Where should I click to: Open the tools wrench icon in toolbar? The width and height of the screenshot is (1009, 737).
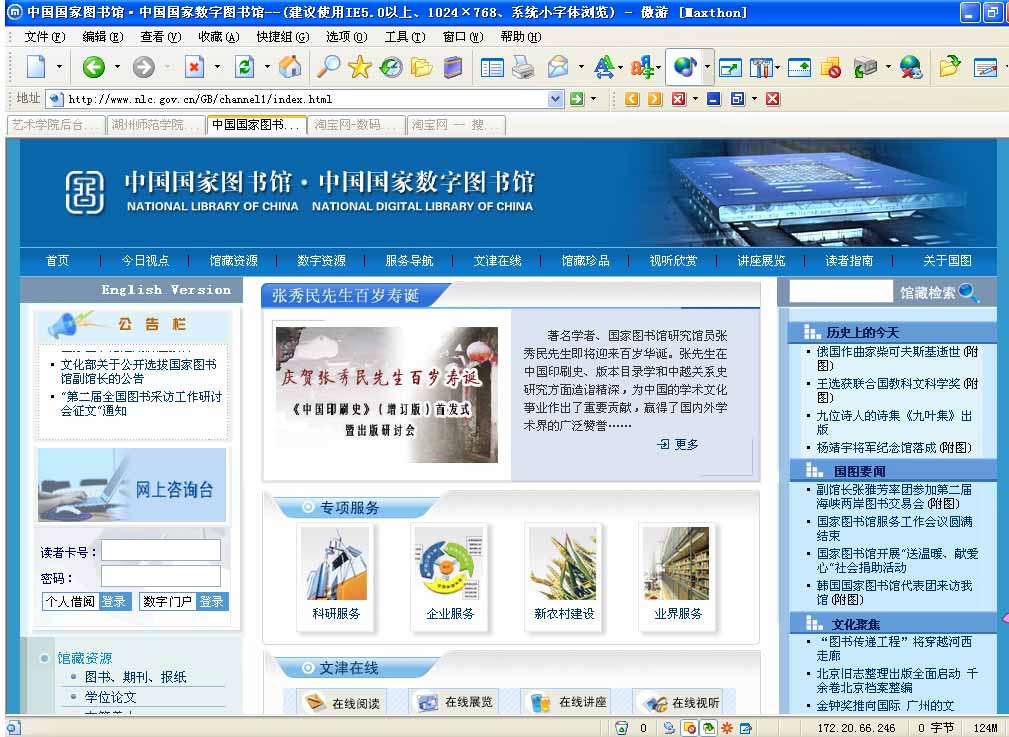coord(761,67)
